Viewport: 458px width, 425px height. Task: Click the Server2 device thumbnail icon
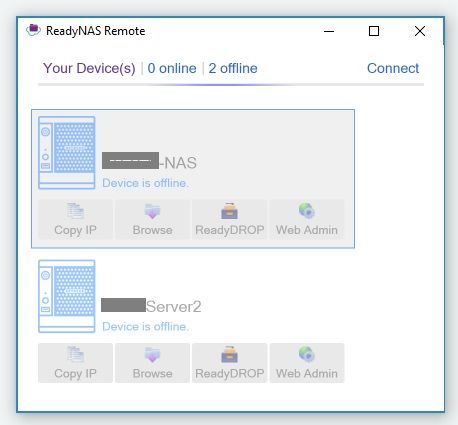(x=67, y=296)
